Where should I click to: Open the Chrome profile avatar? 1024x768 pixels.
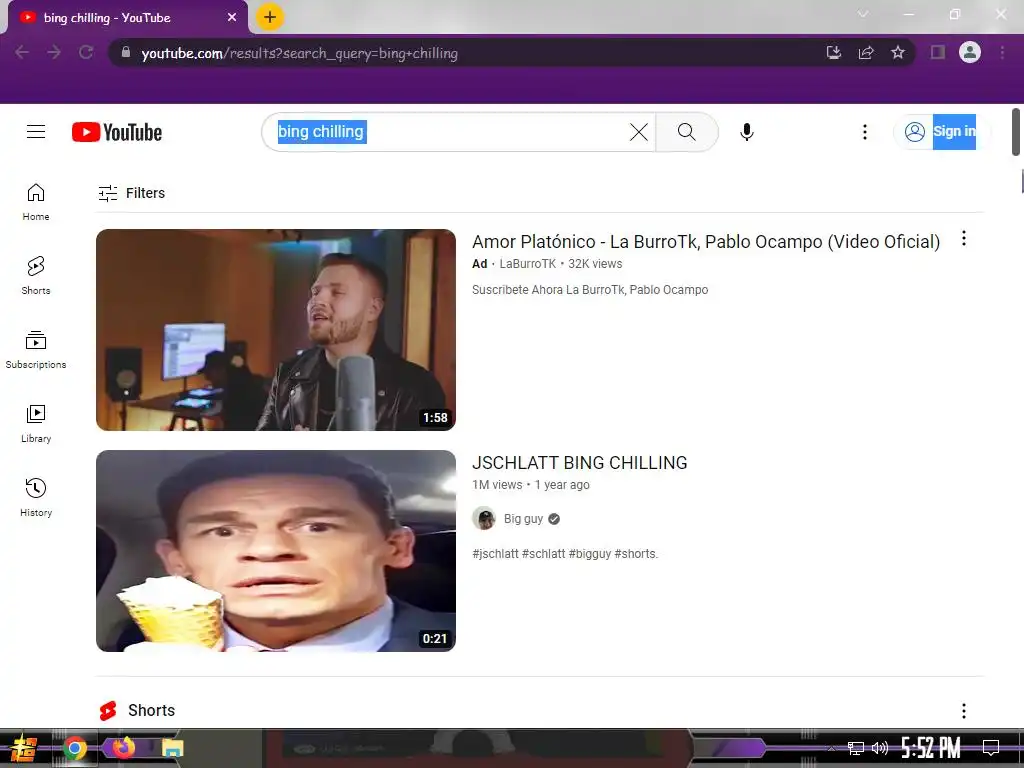970,52
